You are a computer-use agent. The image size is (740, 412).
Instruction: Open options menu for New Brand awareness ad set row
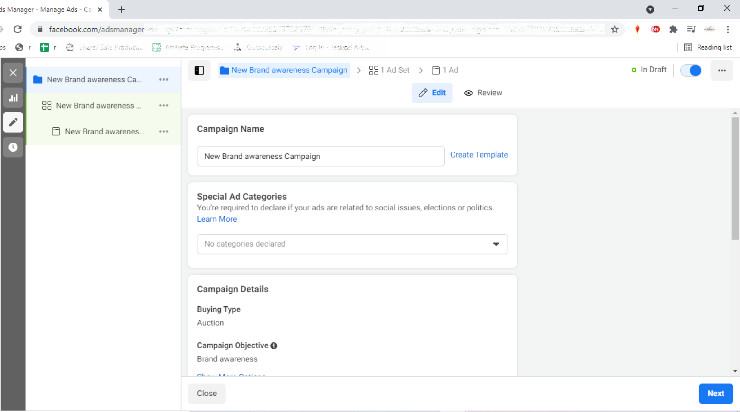pyautogui.click(x=164, y=106)
